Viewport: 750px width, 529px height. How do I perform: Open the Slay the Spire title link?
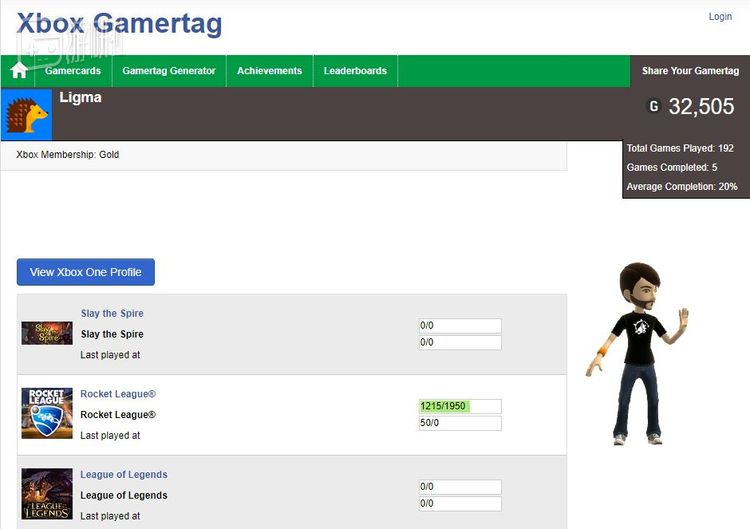tap(112, 313)
